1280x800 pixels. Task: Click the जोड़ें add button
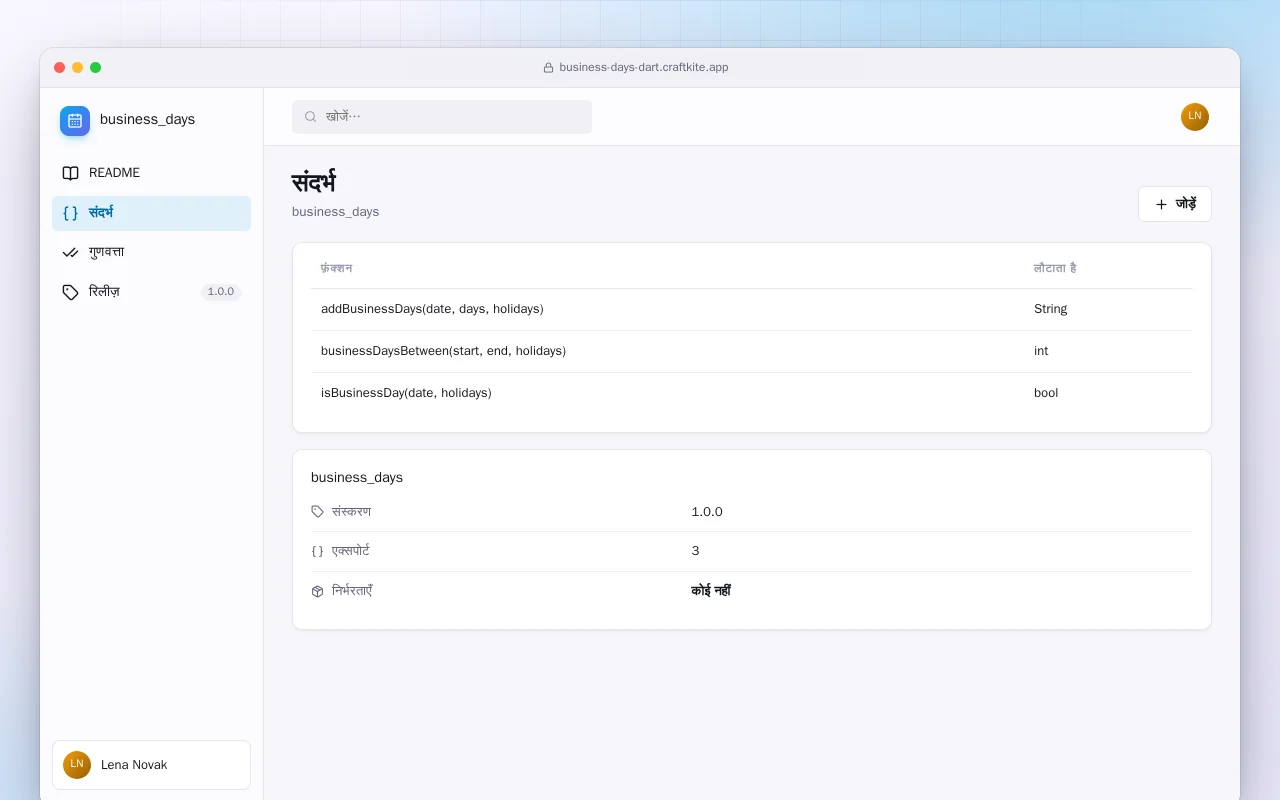[x=1175, y=204]
